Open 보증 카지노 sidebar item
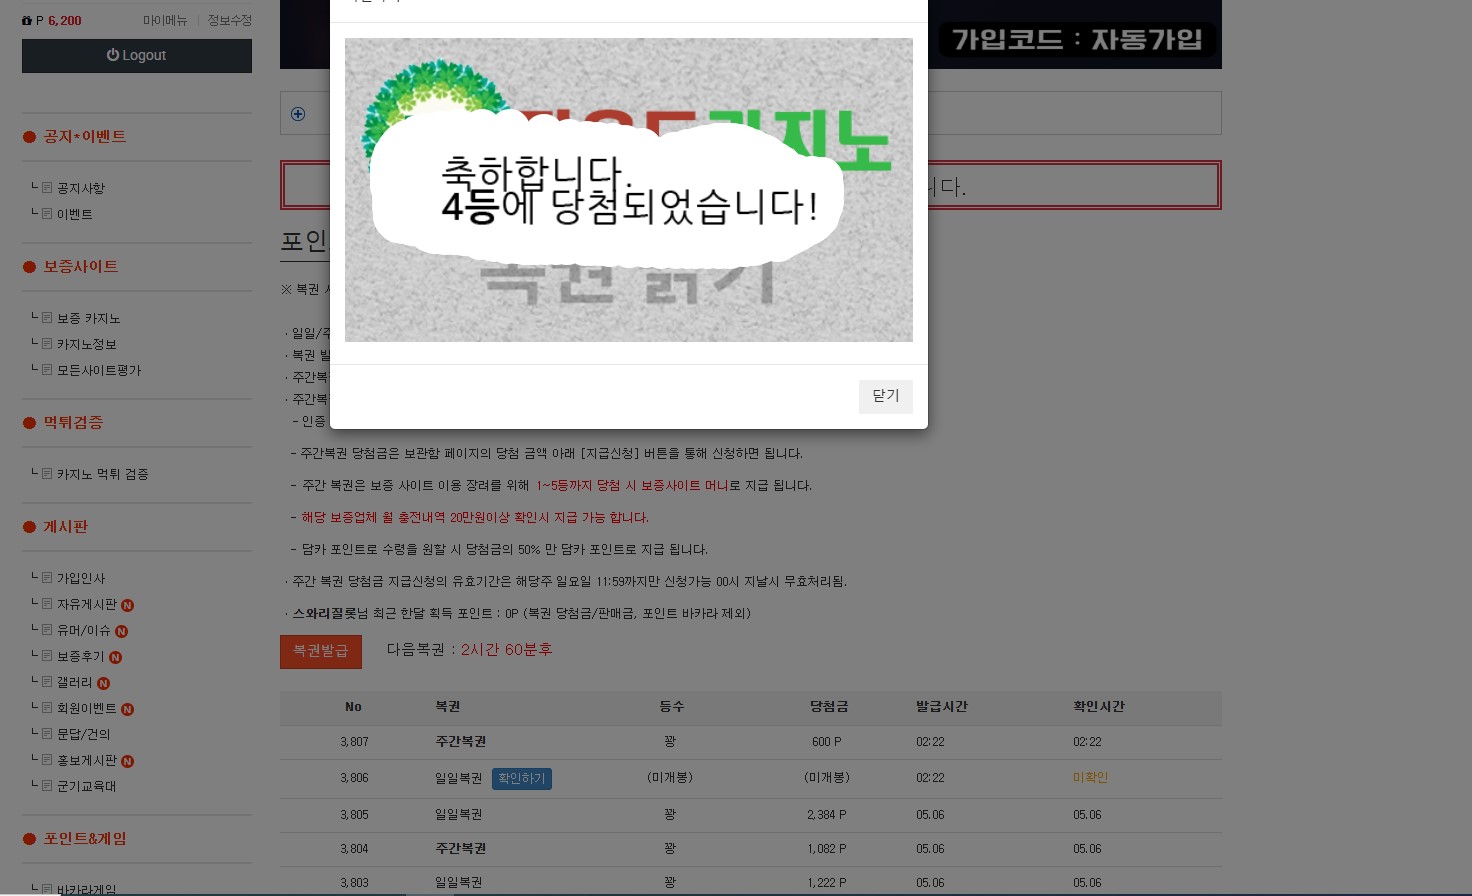 click(89, 318)
